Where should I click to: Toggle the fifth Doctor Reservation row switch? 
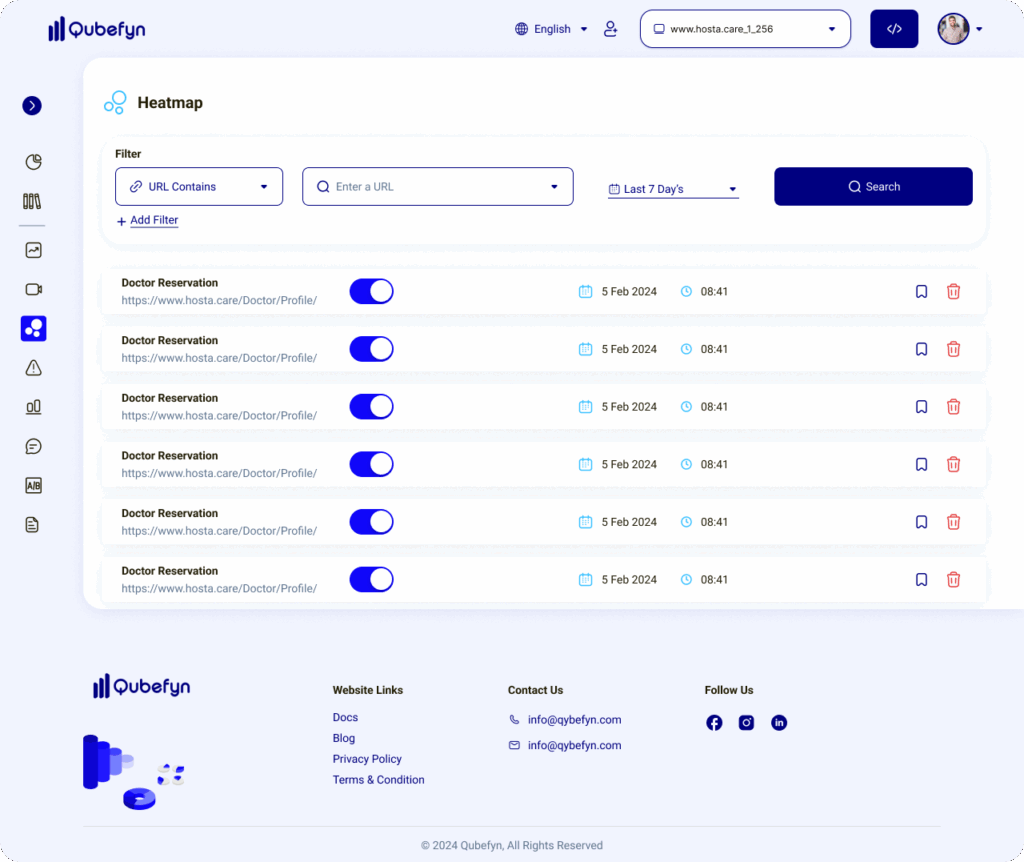[x=372, y=522]
